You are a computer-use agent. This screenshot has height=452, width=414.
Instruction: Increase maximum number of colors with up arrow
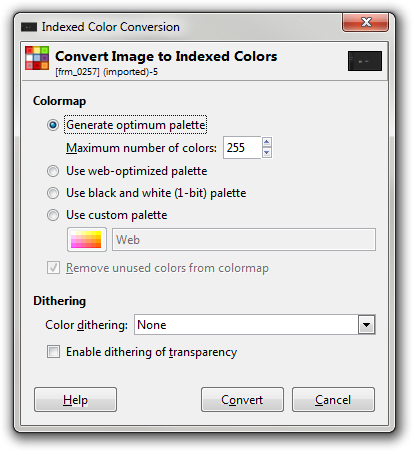pos(267,142)
